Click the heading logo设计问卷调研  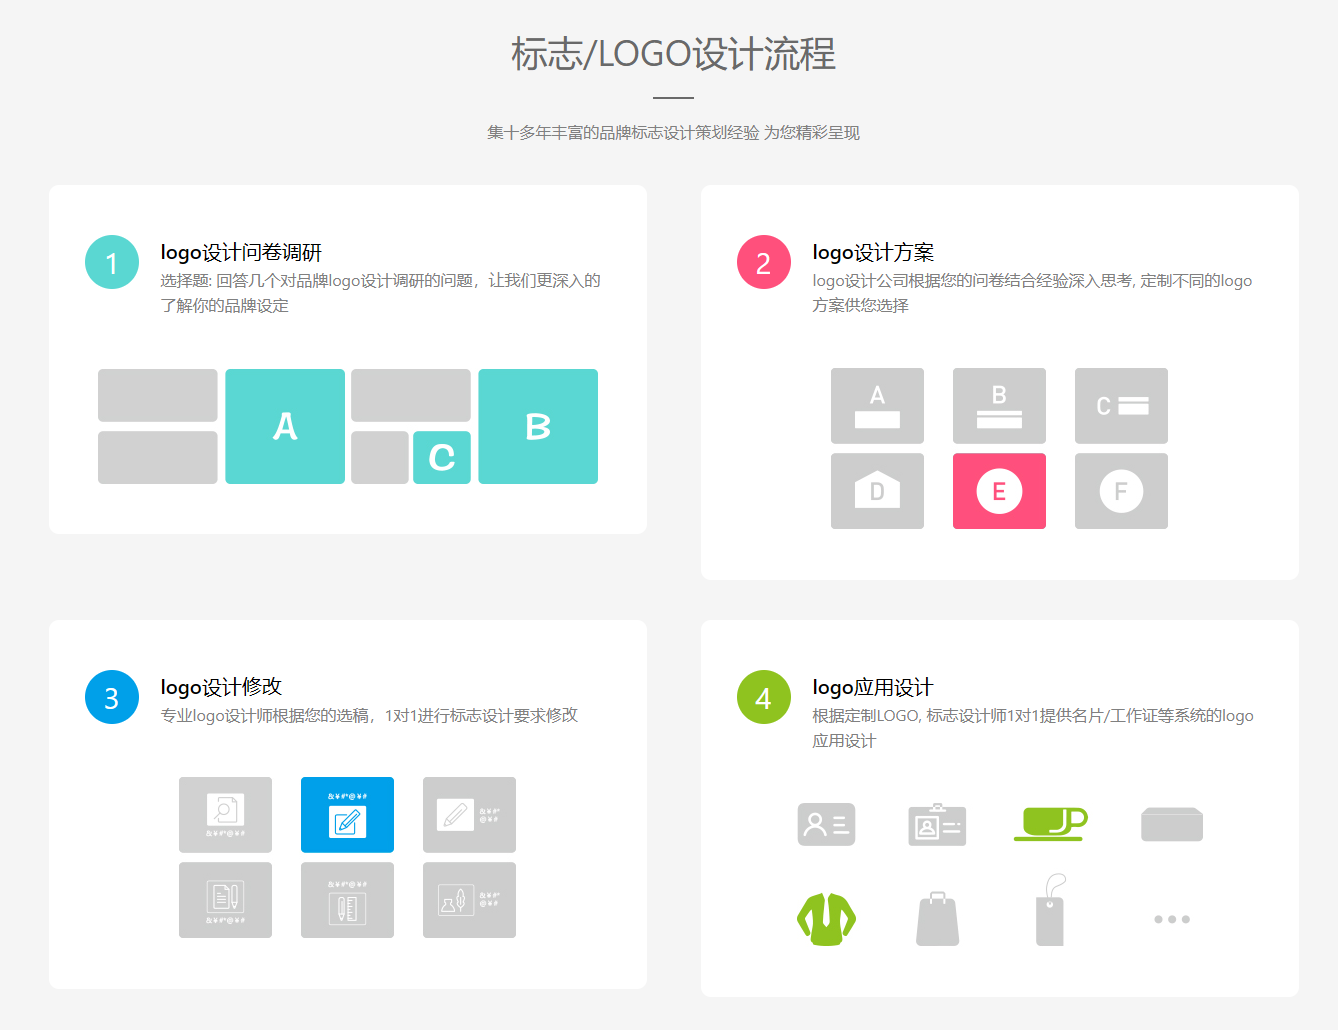tap(241, 252)
